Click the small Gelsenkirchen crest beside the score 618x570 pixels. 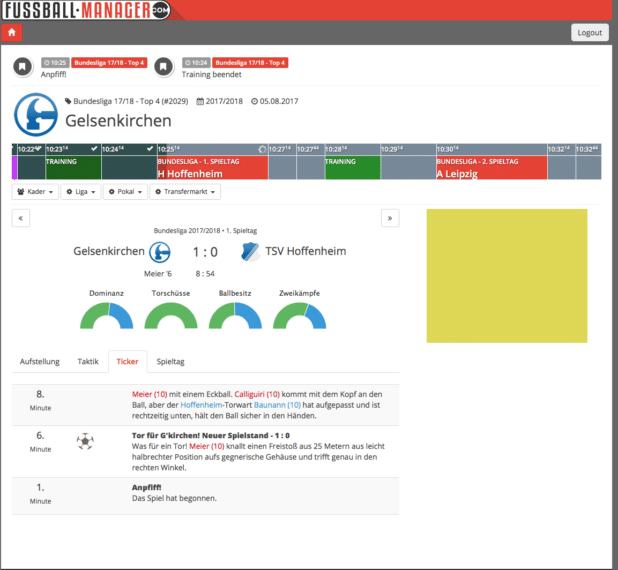point(160,252)
